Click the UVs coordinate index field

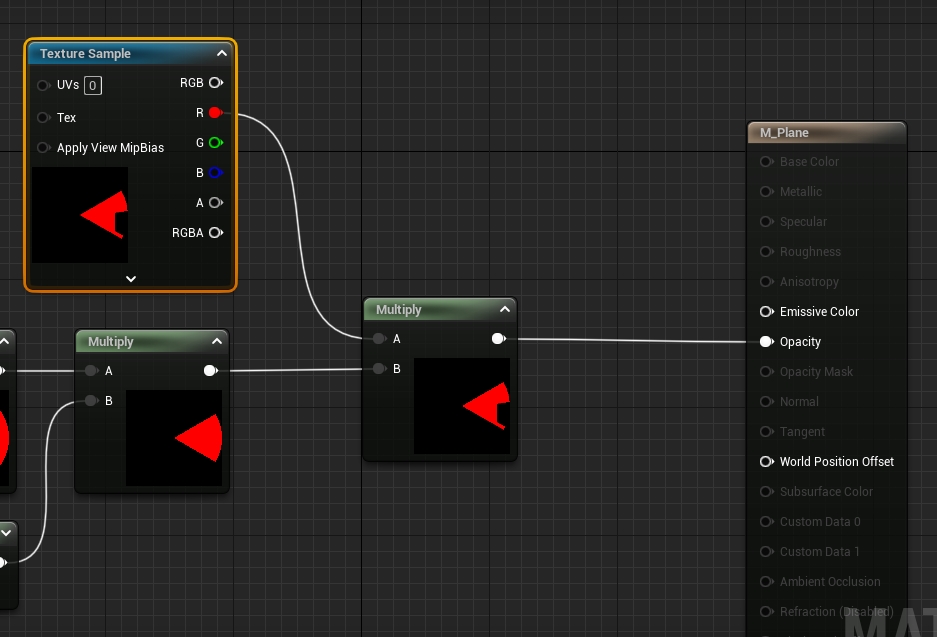[92, 86]
